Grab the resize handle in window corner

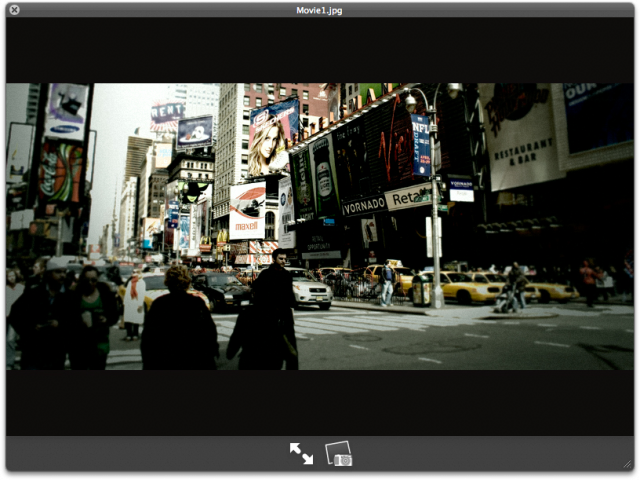click(627, 464)
